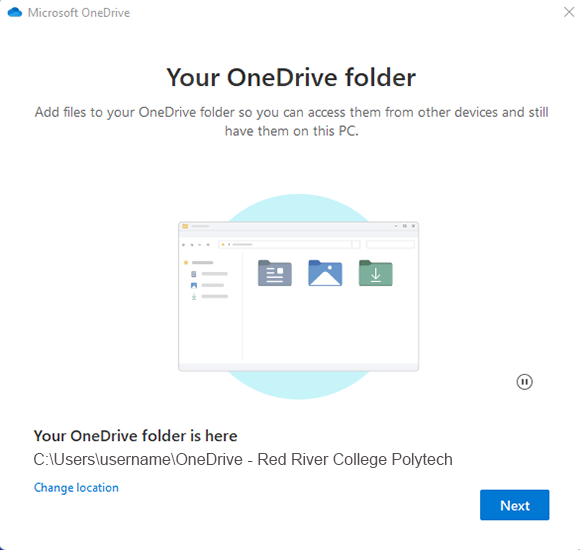Select the OneDrive folder path text
This screenshot has height=550, width=580.
pyautogui.click(x=243, y=459)
